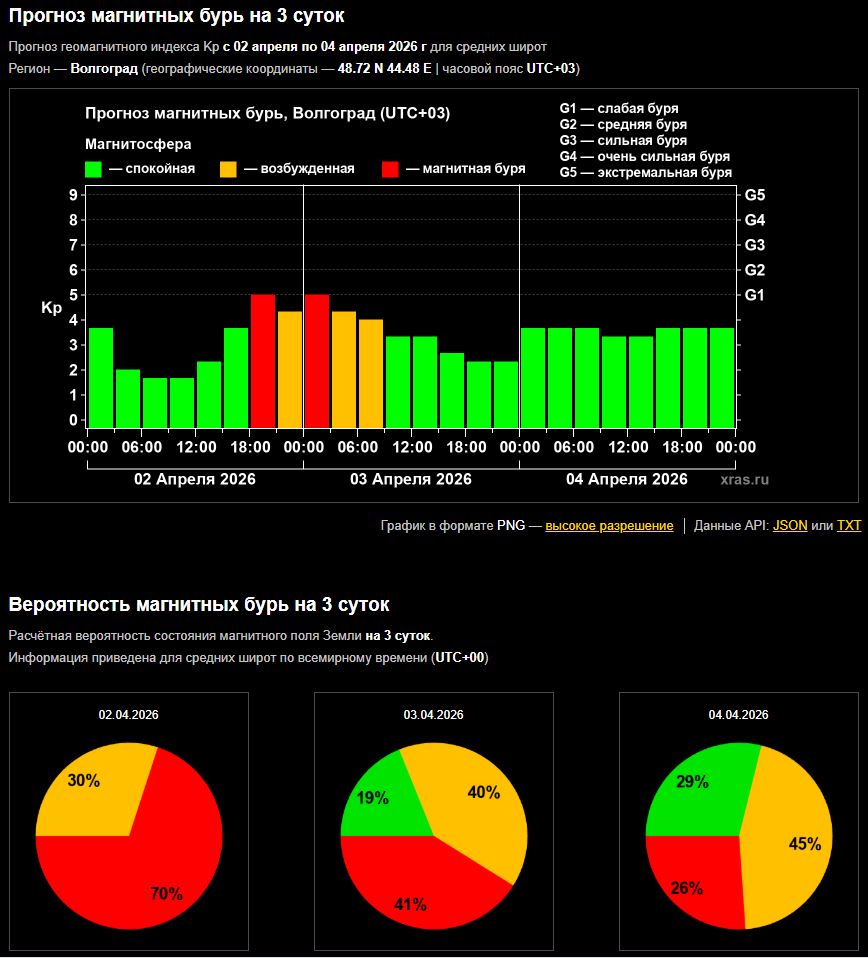Click the red 26% slice in 04.04.2026 pie
This screenshot has width=868, height=958.
(x=690, y=880)
